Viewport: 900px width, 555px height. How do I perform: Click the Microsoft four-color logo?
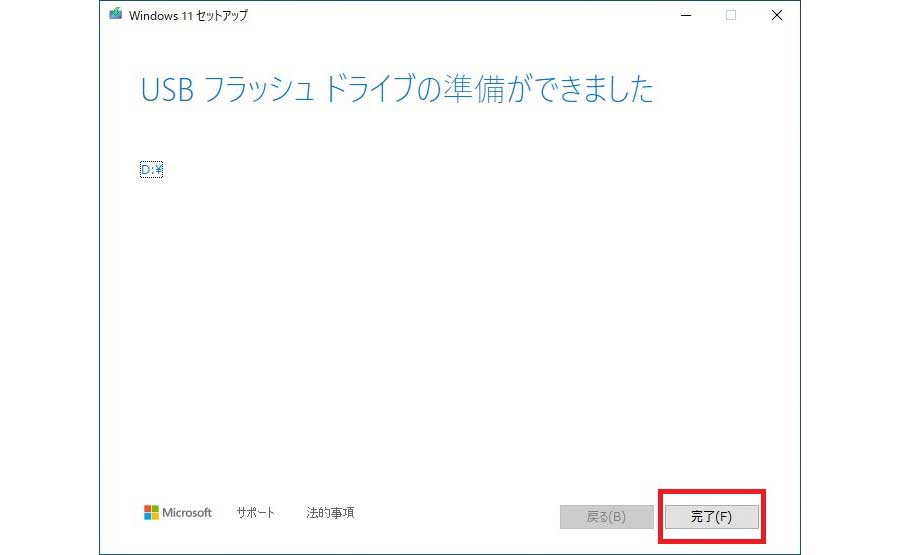151,513
